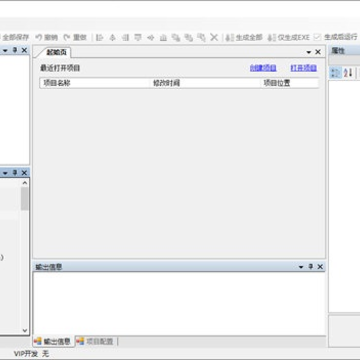Click the 创建项目 link

click(x=263, y=68)
